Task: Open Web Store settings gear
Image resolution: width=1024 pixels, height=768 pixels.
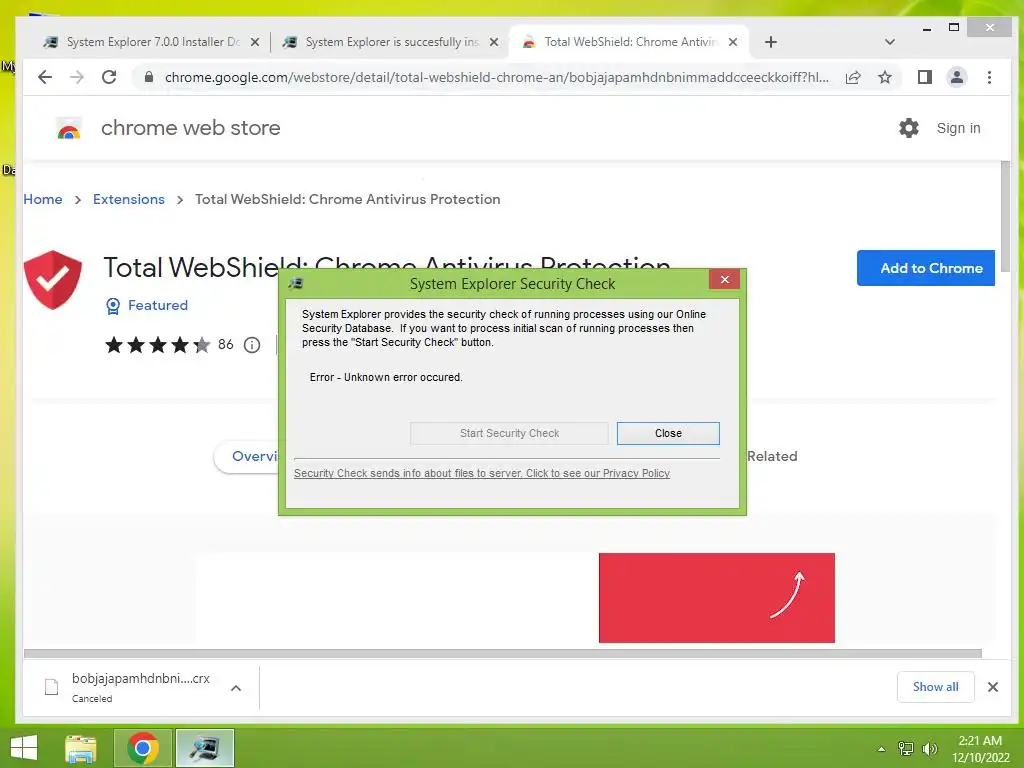Action: (x=908, y=128)
